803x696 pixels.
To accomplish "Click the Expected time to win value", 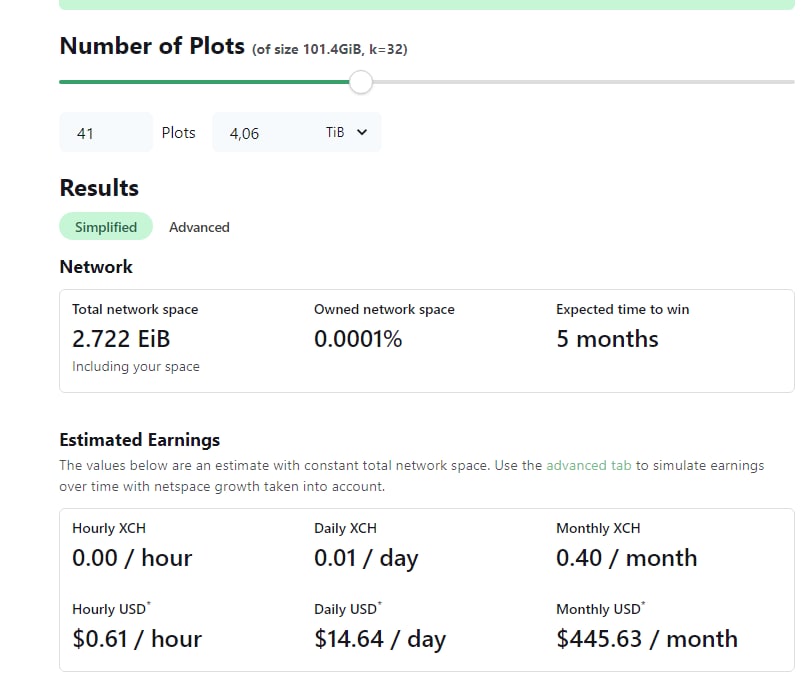I will pyautogui.click(x=607, y=339).
